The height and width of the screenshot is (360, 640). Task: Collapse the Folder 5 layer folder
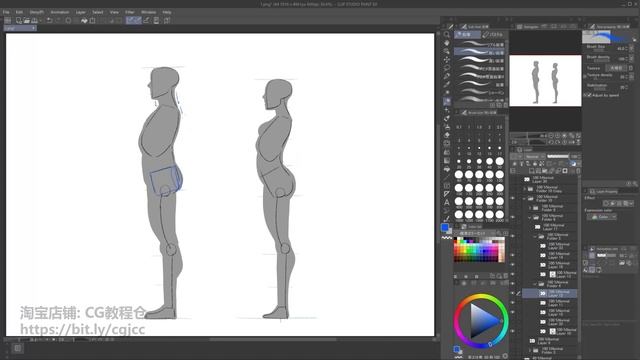(x=535, y=236)
